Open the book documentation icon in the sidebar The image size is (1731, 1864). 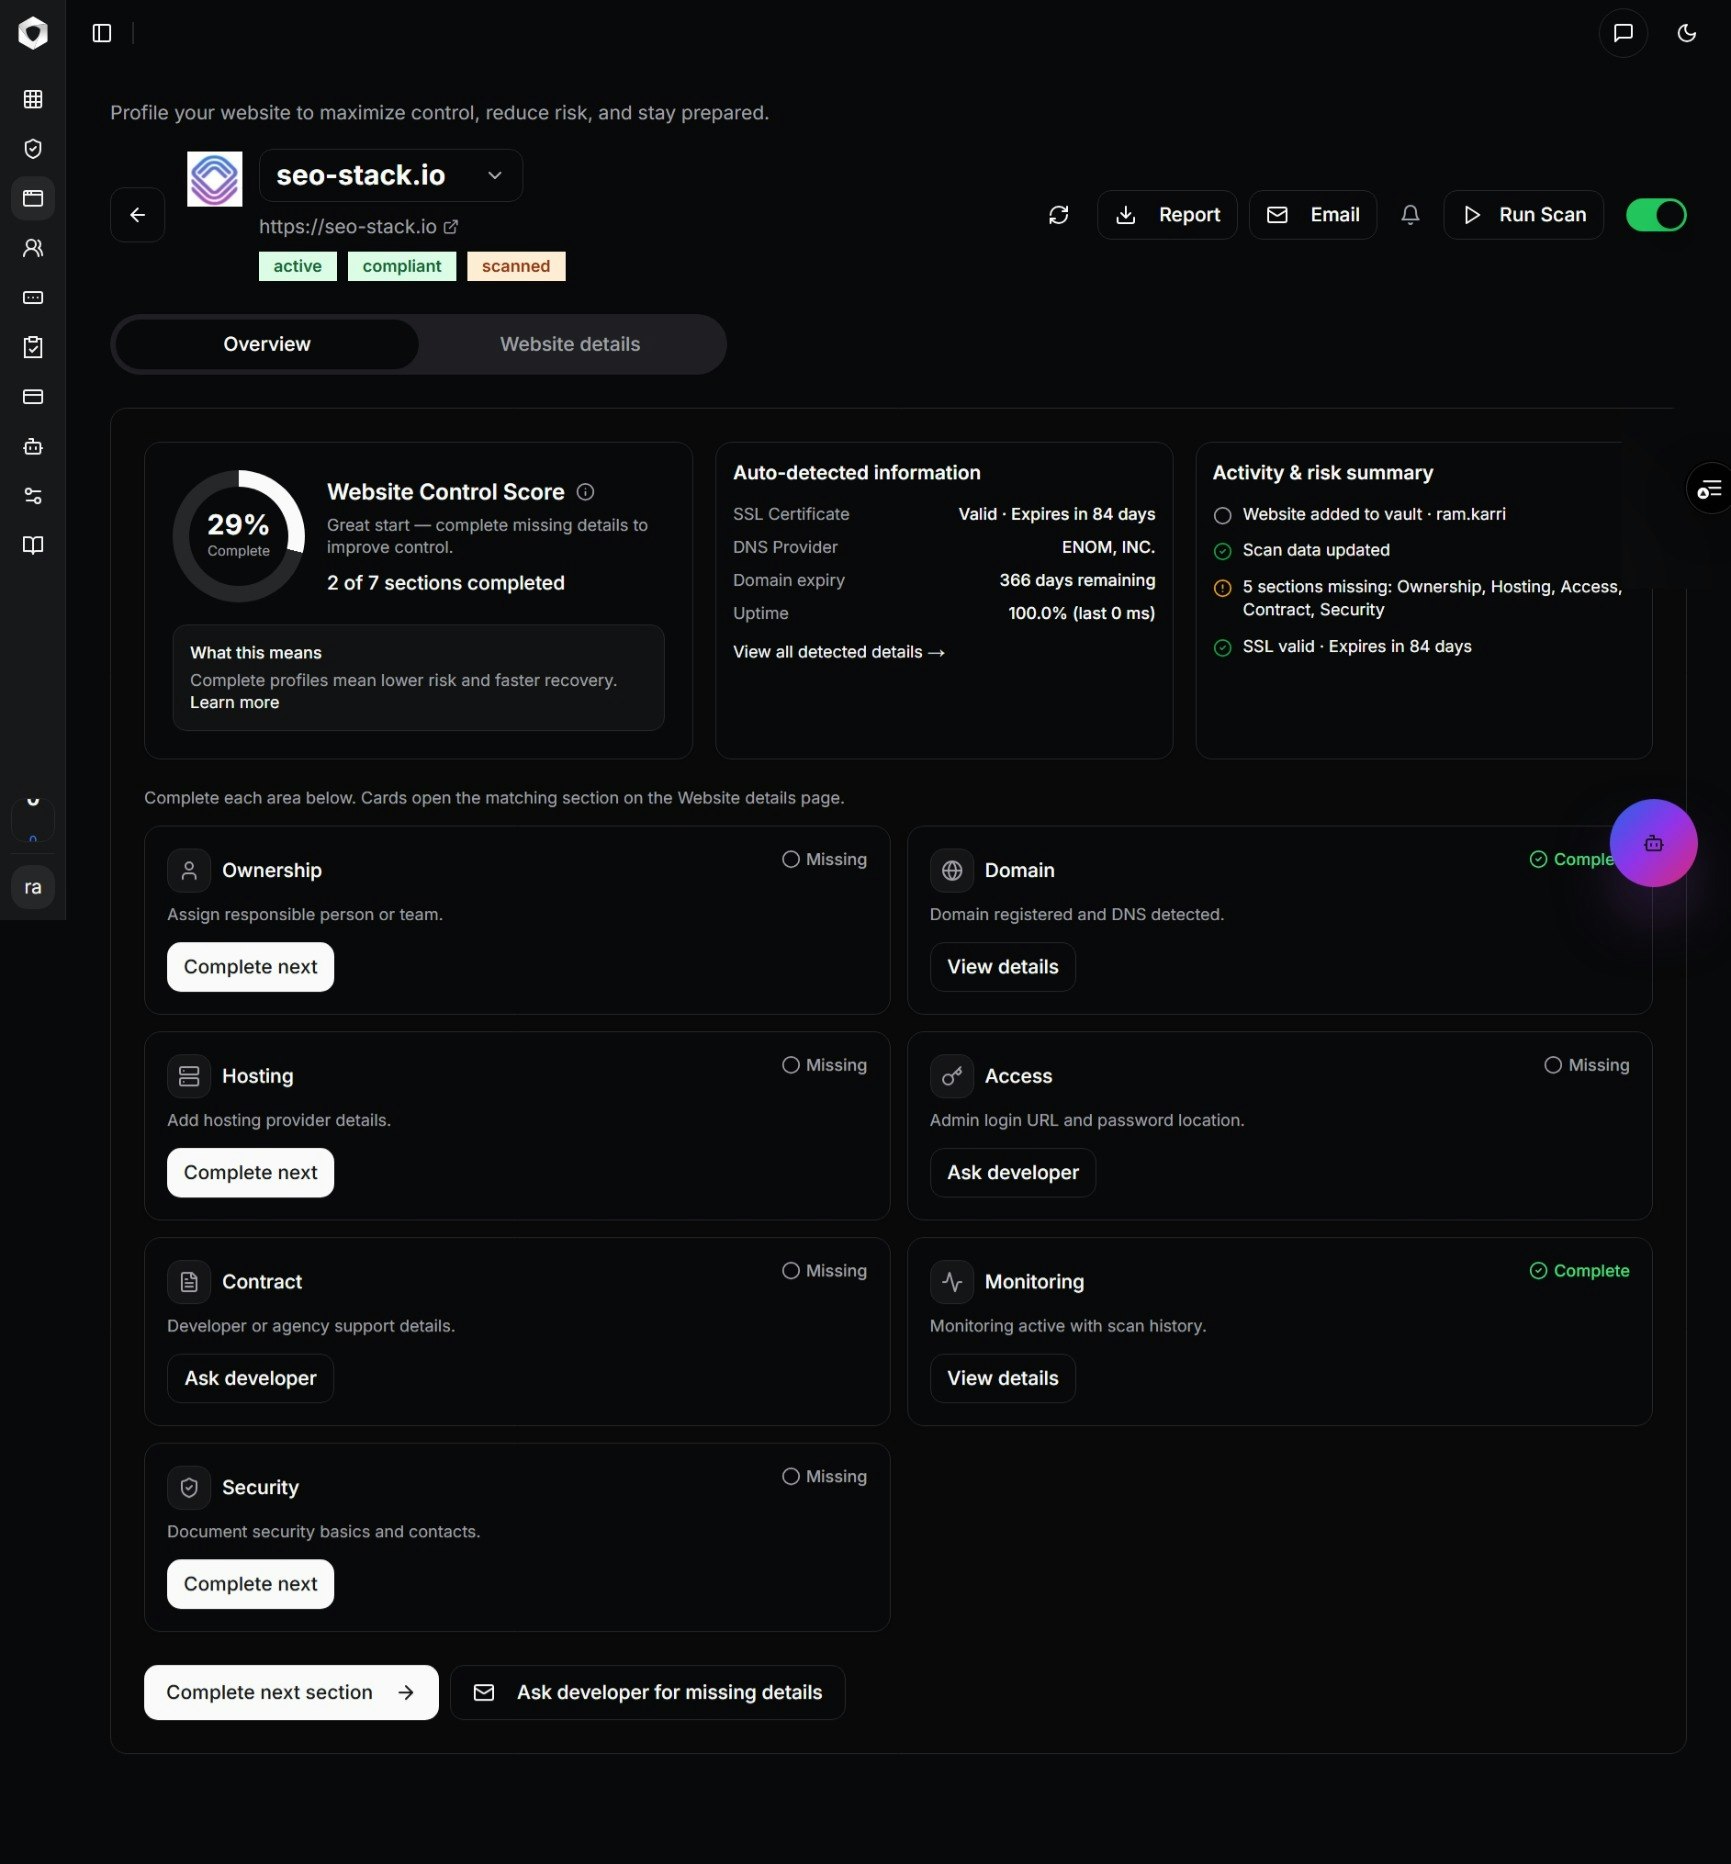33,545
